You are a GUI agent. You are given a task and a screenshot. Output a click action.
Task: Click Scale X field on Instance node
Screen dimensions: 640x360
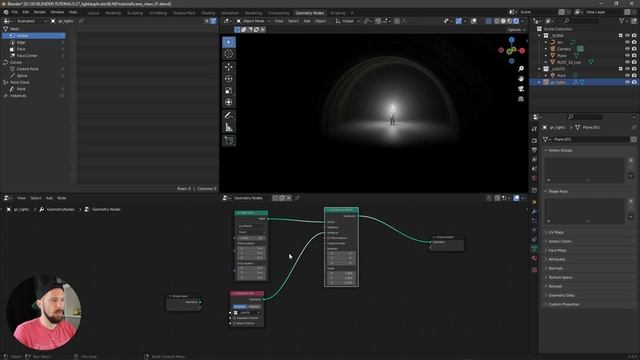[x=341, y=273]
